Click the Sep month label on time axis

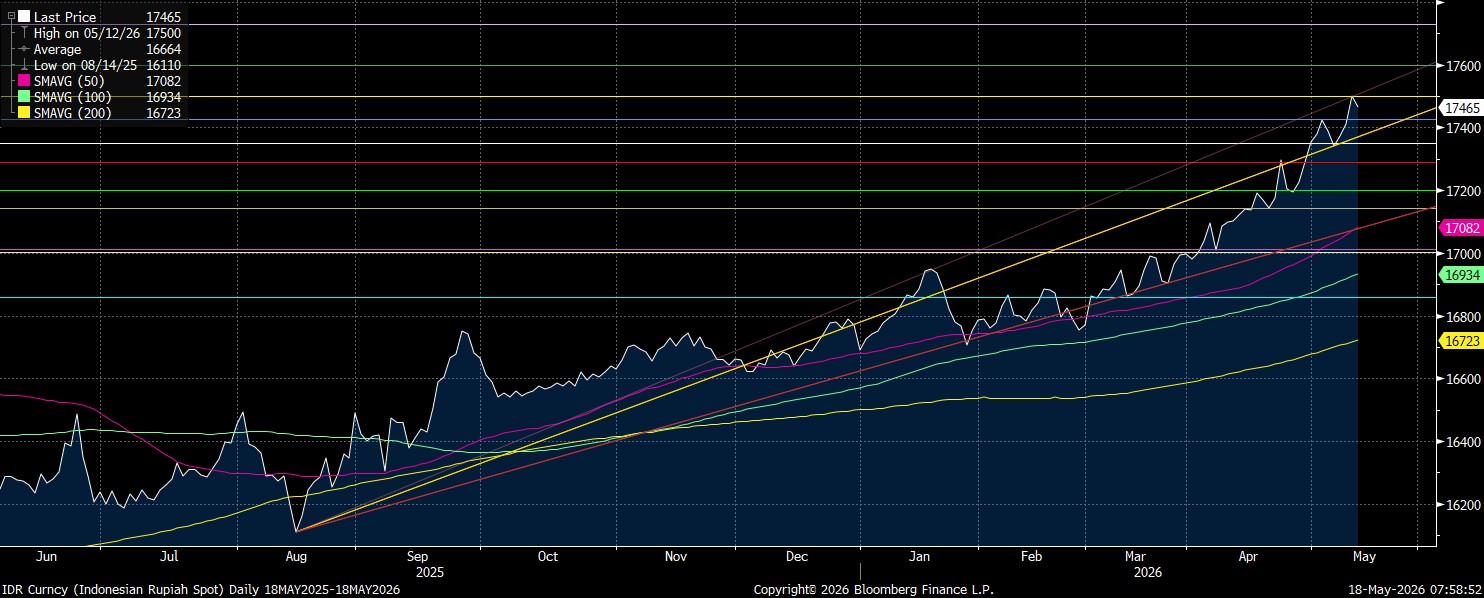pyautogui.click(x=418, y=555)
